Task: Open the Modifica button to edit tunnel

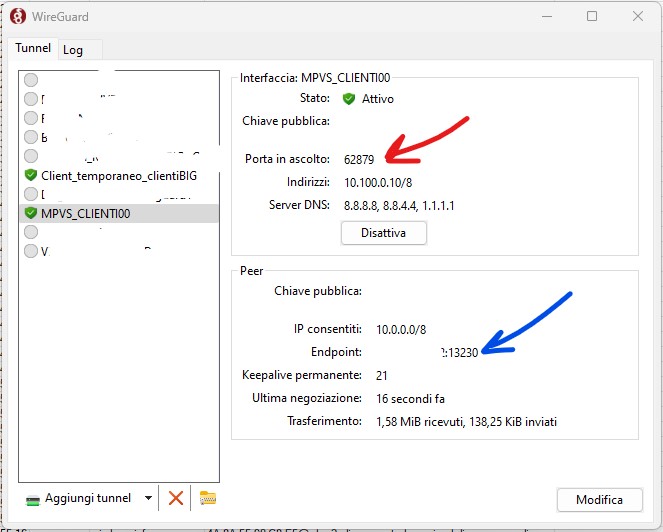Action: 600,500
